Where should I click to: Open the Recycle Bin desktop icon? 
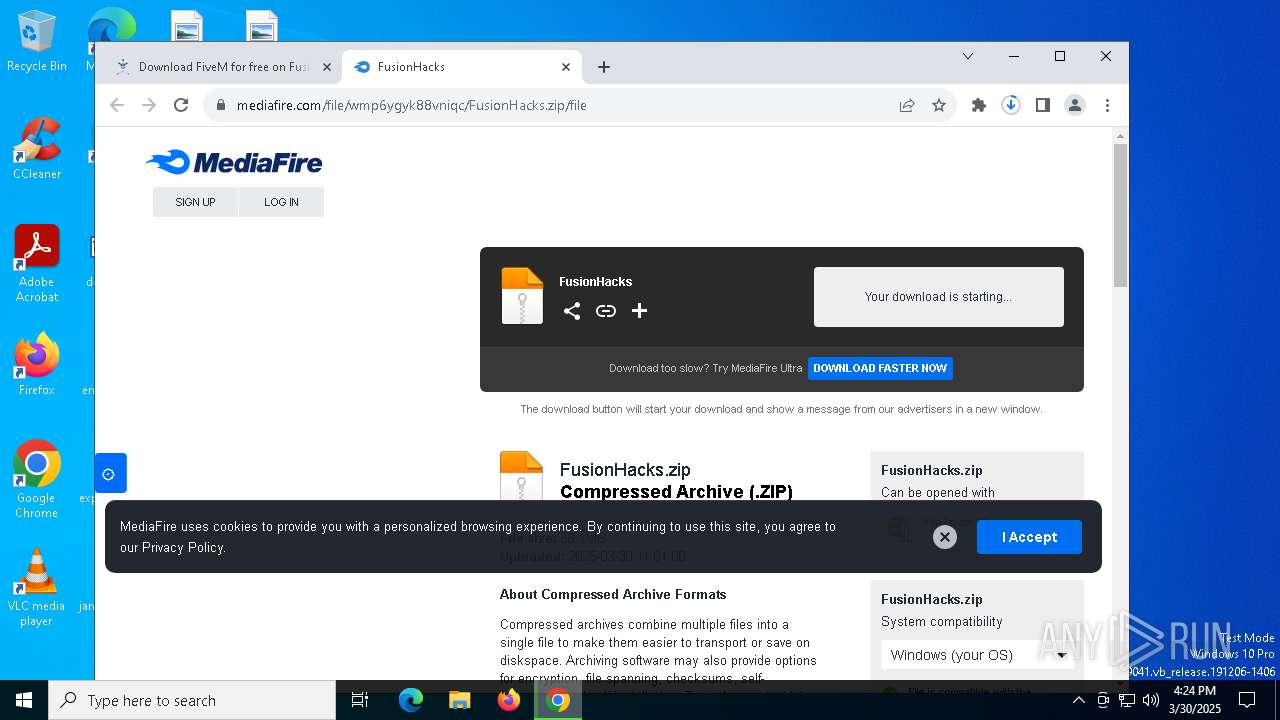[37, 42]
